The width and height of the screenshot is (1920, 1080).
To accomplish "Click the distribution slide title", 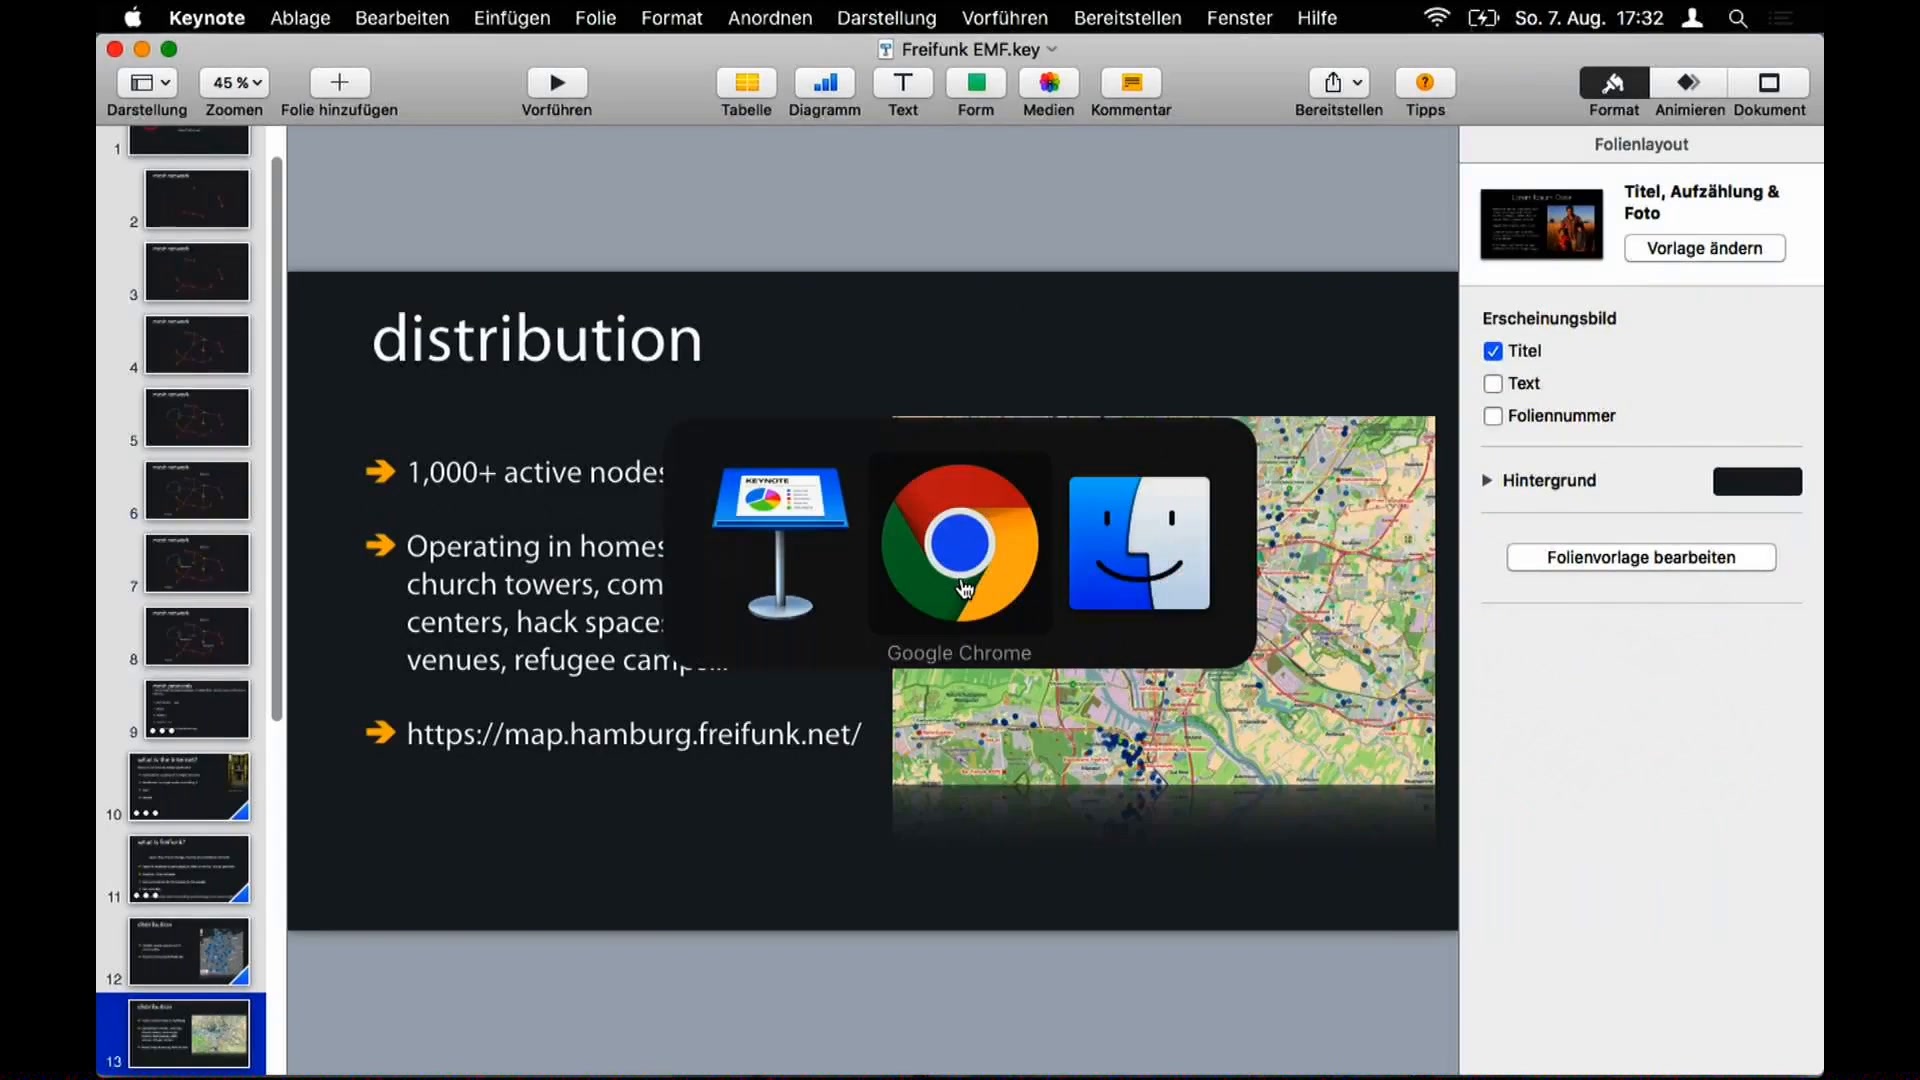I will tap(537, 339).
